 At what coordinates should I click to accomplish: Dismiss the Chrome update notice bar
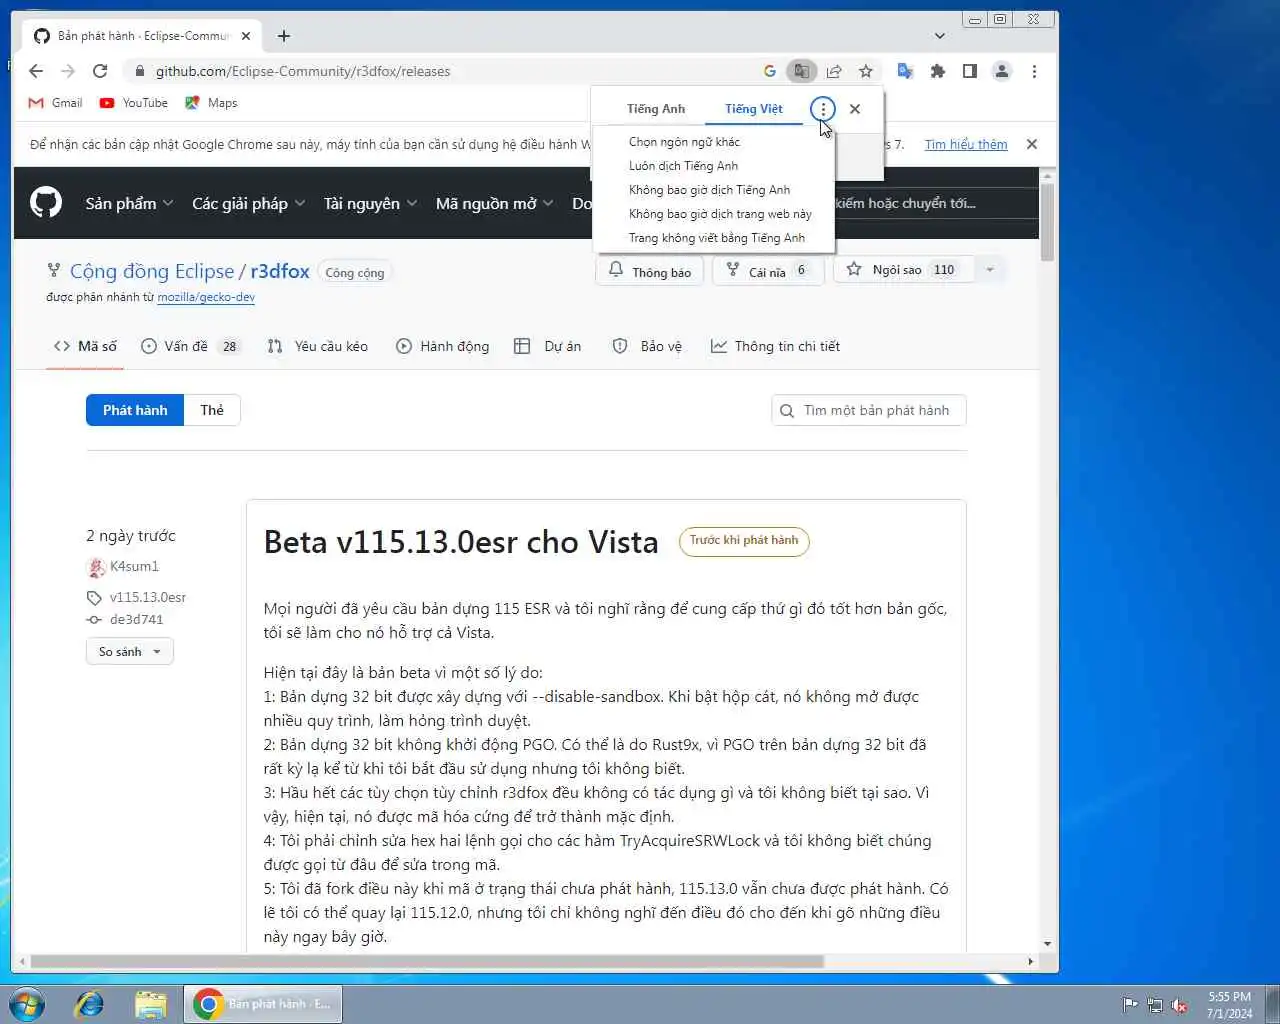coord(1032,144)
